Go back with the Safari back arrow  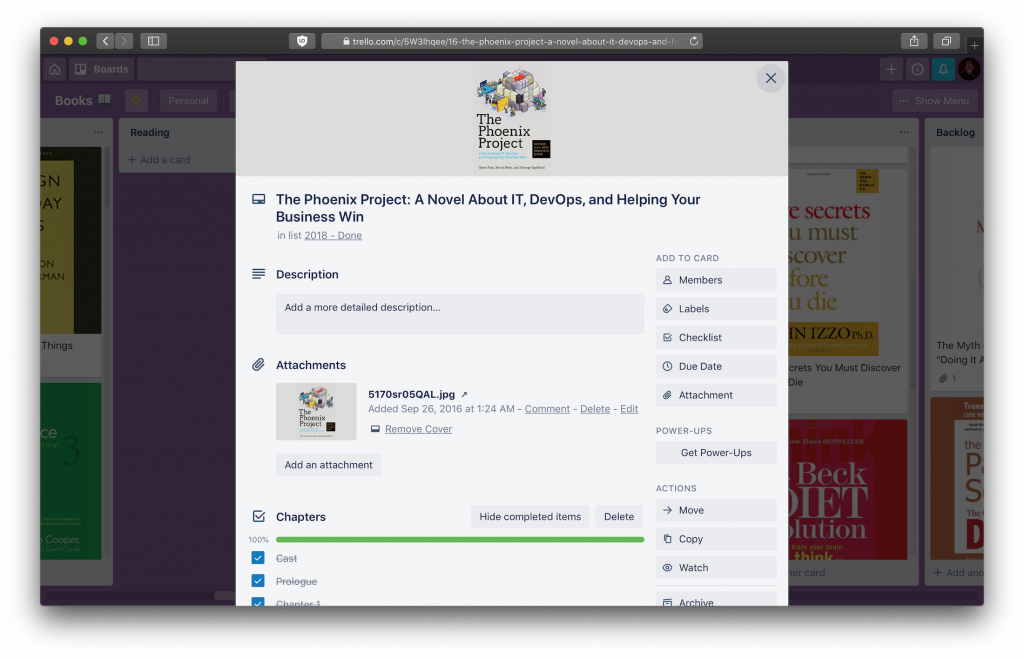click(x=105, y=41)
